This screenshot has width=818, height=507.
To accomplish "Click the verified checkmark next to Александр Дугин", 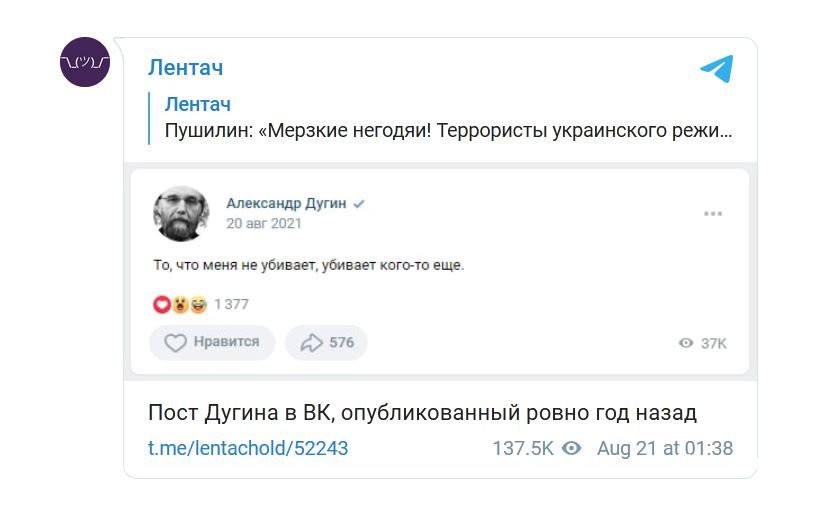I will [x=358, y=204].
